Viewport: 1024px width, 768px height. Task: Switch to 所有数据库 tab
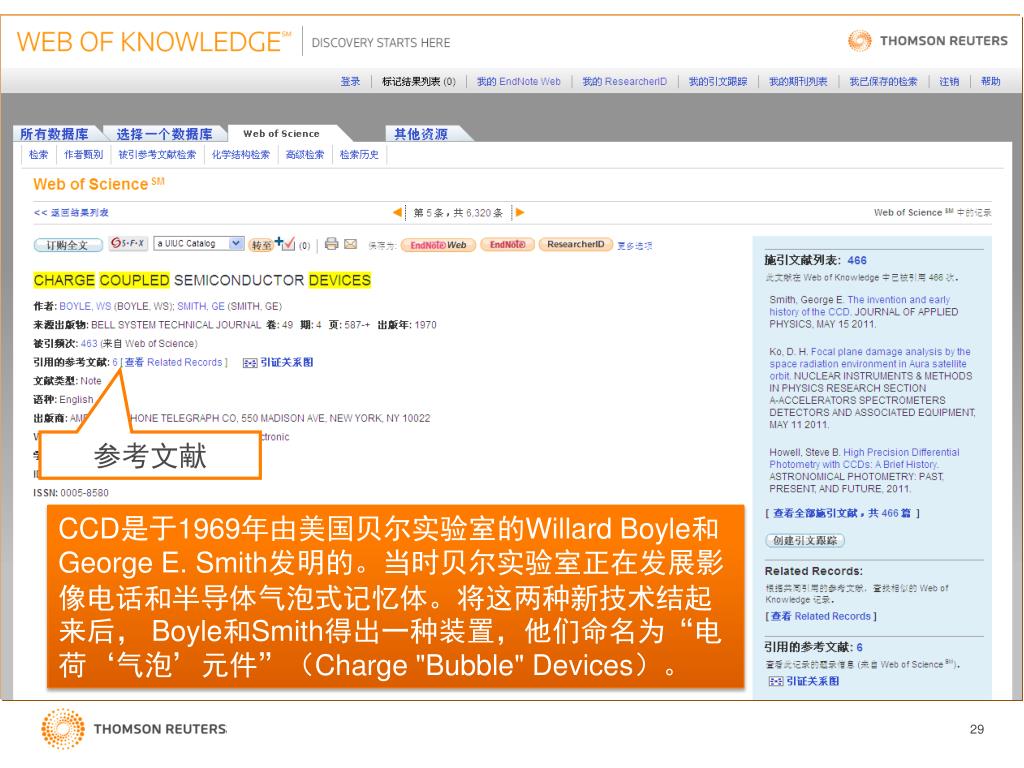pyautogui.click(x=55, y=134)
